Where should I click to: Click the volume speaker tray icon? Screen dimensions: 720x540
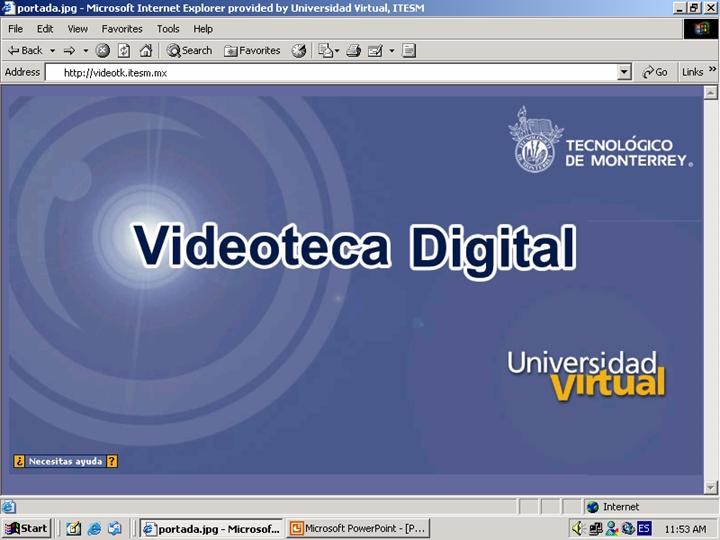click(x=578, y=529)
